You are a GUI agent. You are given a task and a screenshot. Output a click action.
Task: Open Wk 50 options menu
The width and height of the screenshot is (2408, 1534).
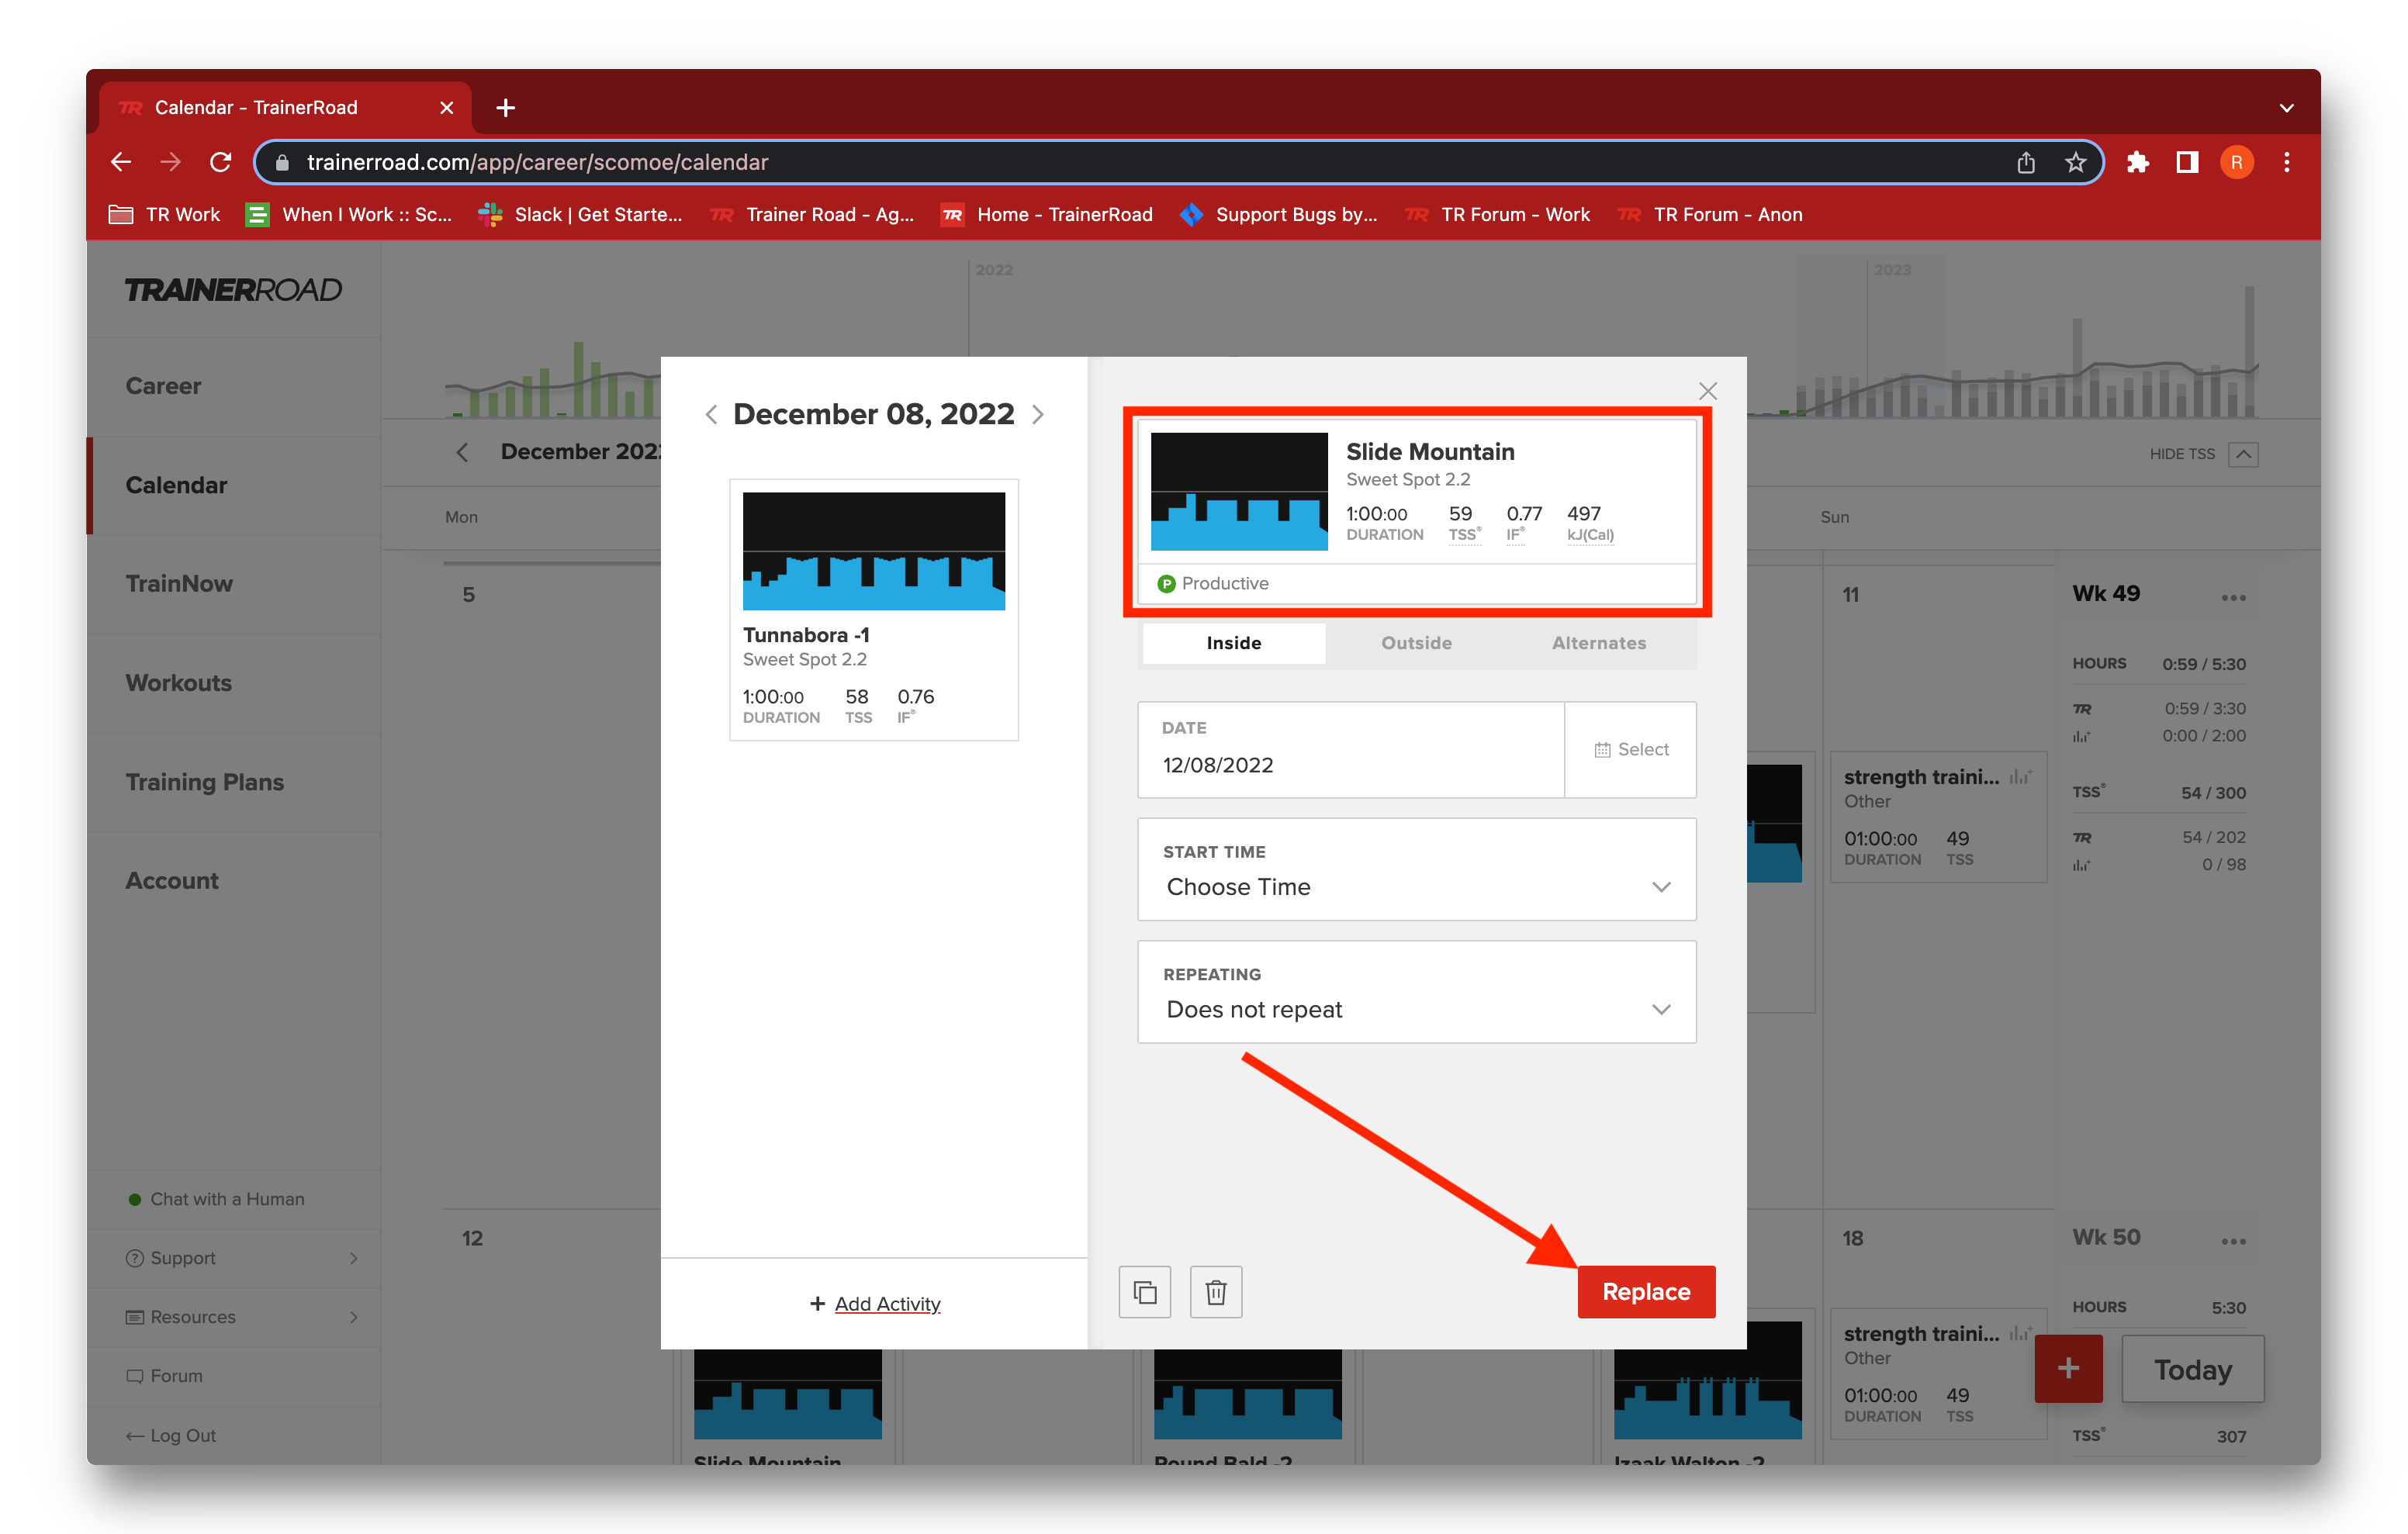pyautogui.click(x=2233, y=1240)
